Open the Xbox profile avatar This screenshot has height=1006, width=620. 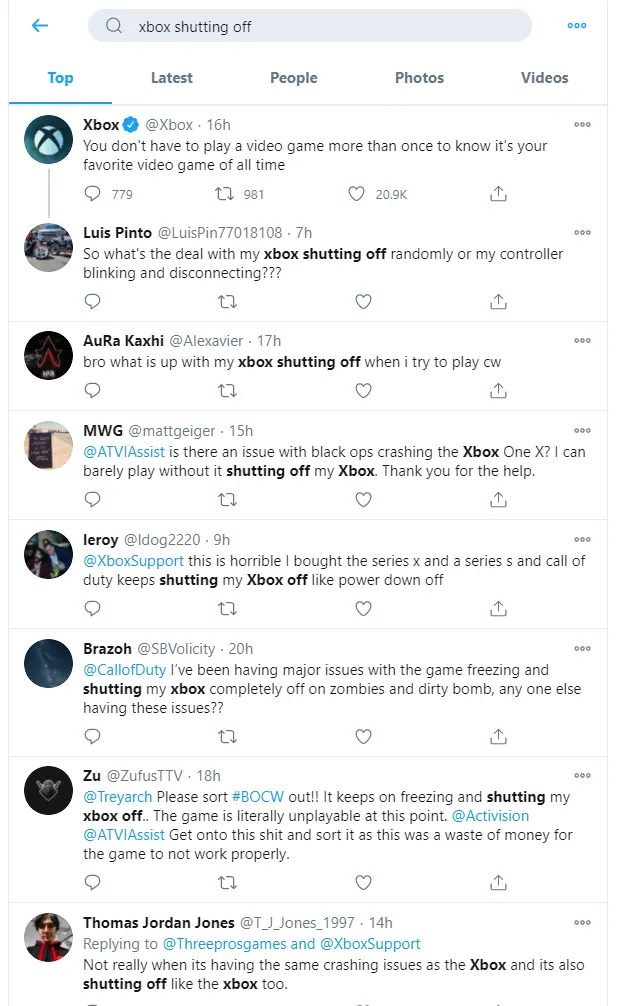click(x=48, y=139)
